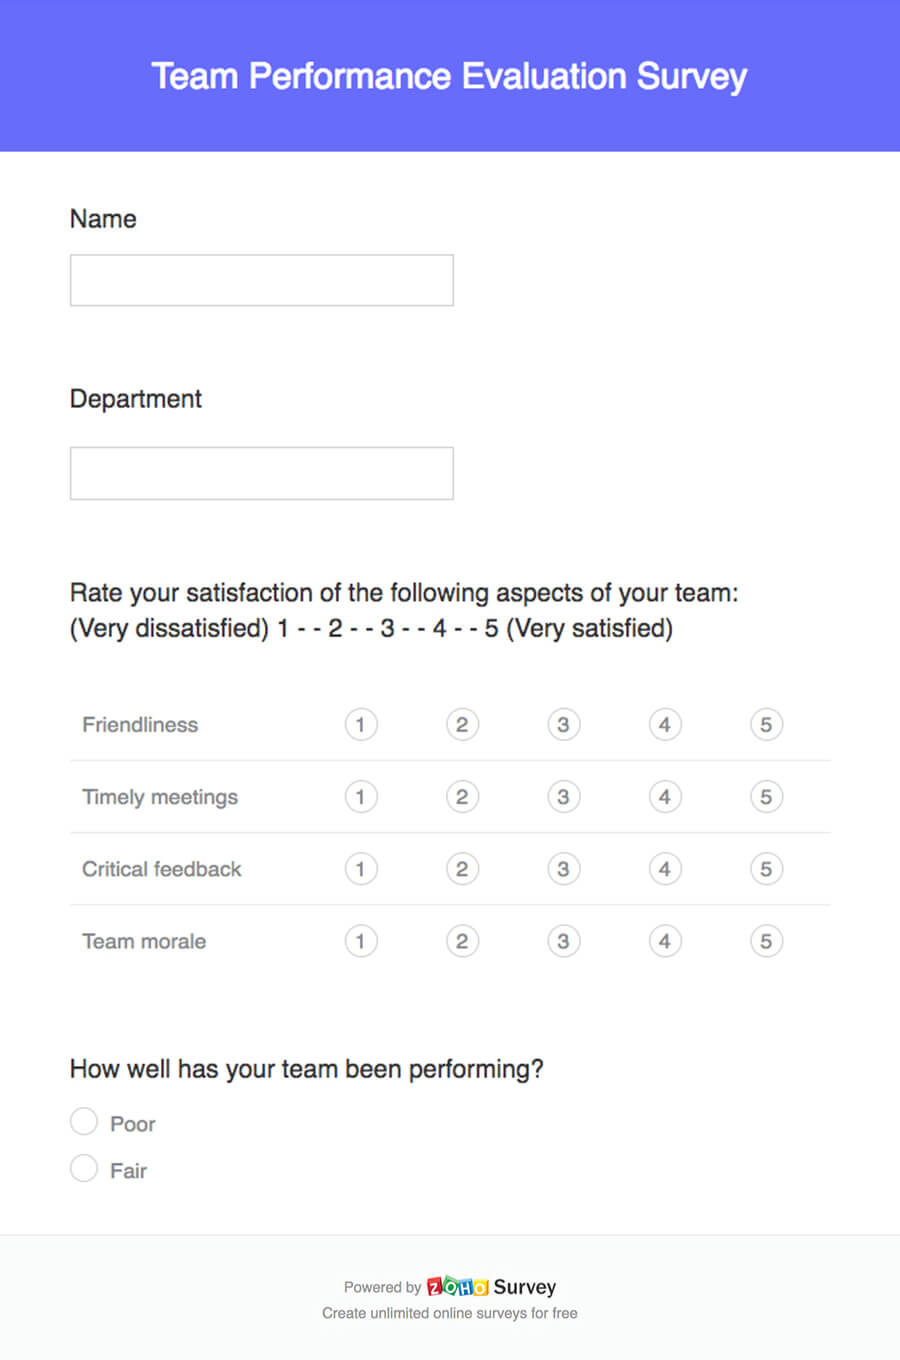Rate Friendliness as 4
The width and height of the screenshot is (900, 1360).
click(665, 725)
